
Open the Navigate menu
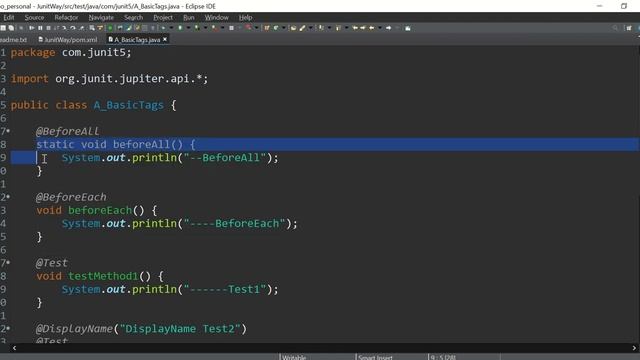(x=101, y=18)
